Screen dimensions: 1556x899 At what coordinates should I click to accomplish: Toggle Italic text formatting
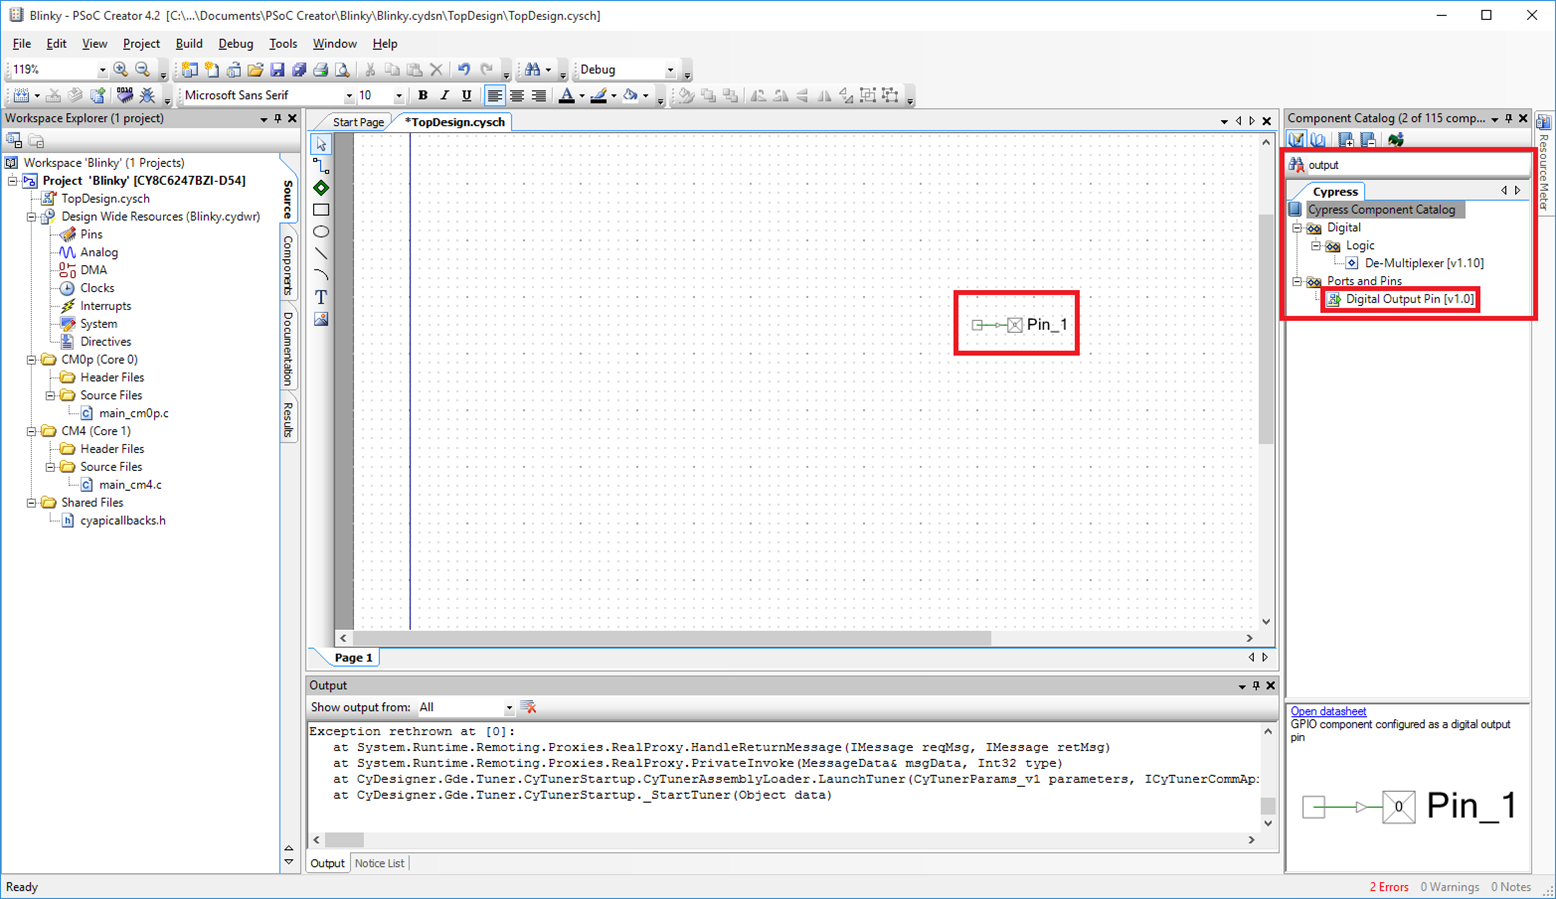pos(445,96)
